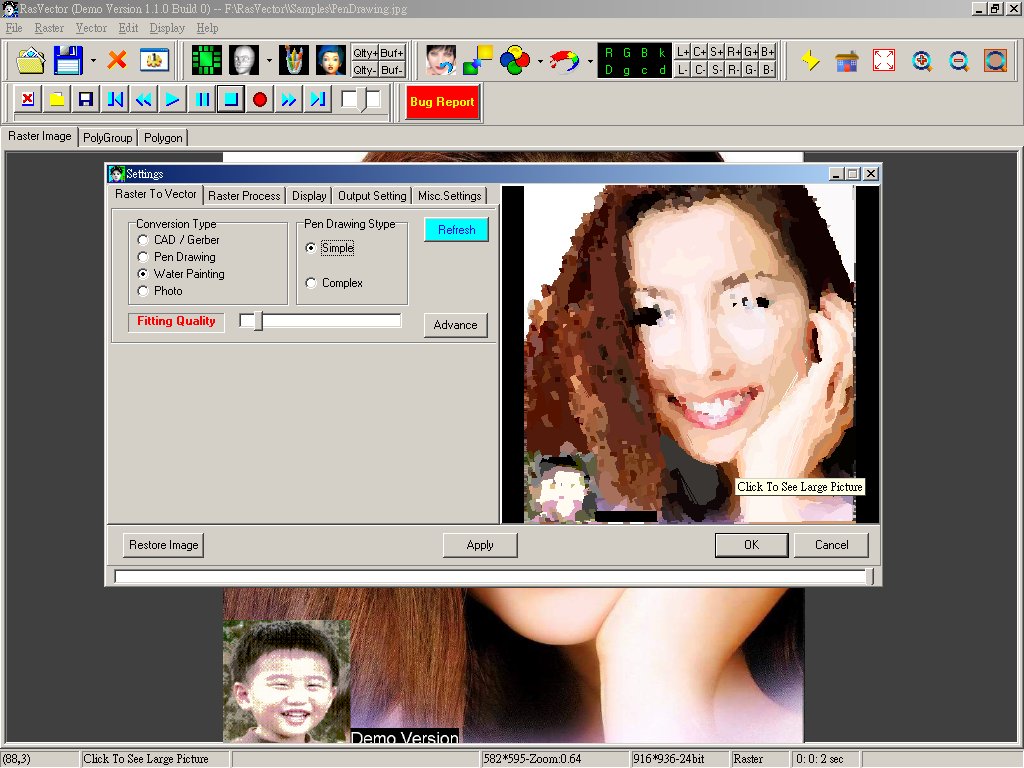Jump to first frame button

(115, 99)
